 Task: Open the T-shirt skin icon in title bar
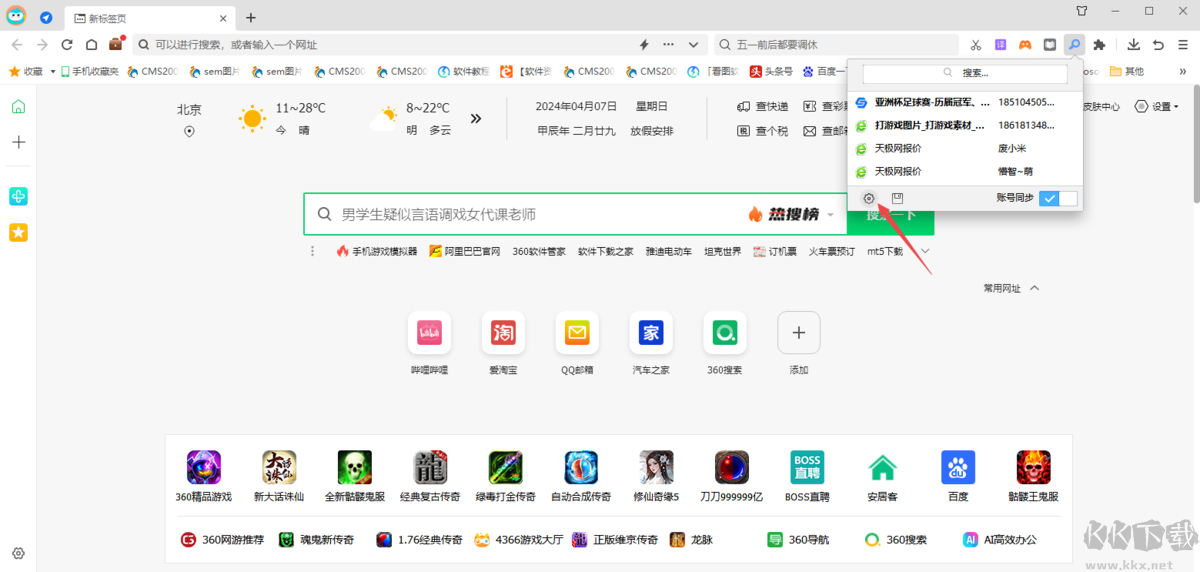[x=1081, y=11]
